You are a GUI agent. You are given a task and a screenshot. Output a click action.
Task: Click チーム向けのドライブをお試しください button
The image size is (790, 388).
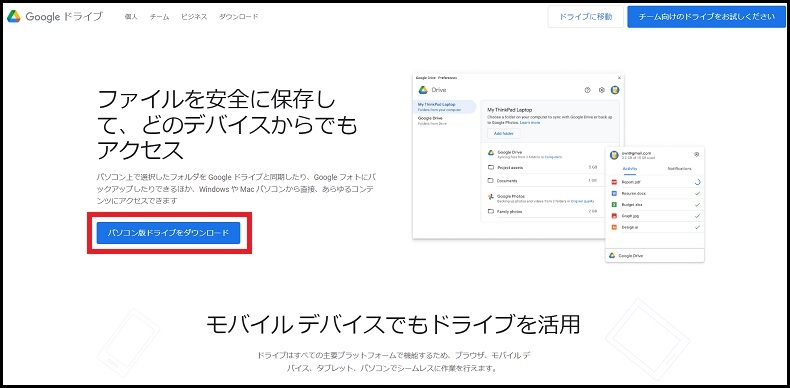pos(706,17)
